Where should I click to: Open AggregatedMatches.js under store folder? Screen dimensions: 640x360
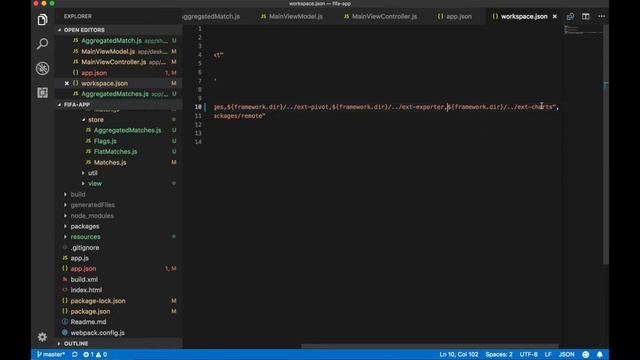(127, 130)
